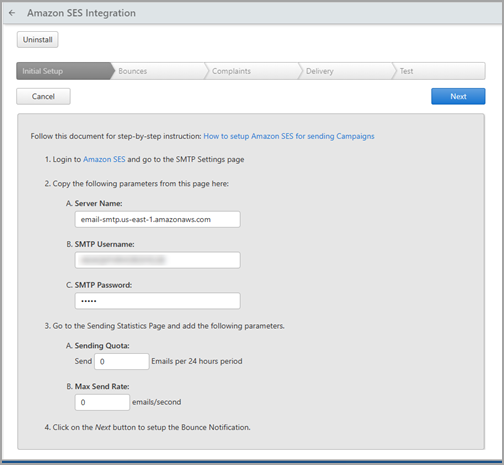Click the 'SMTP Username:' label
Image resolution: width=504 pixels, height=465 pixels.
(x=104, y=244)
